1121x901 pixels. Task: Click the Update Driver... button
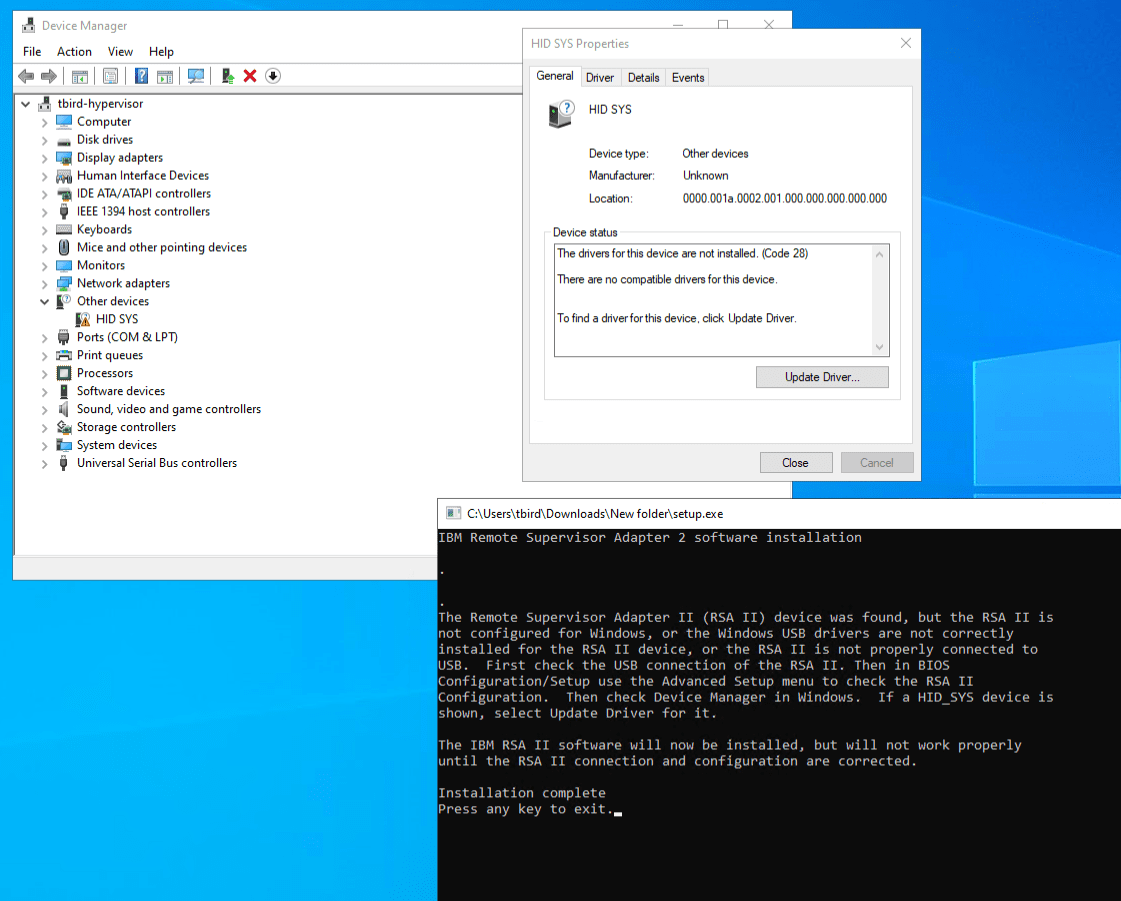(x=822, y=377)
